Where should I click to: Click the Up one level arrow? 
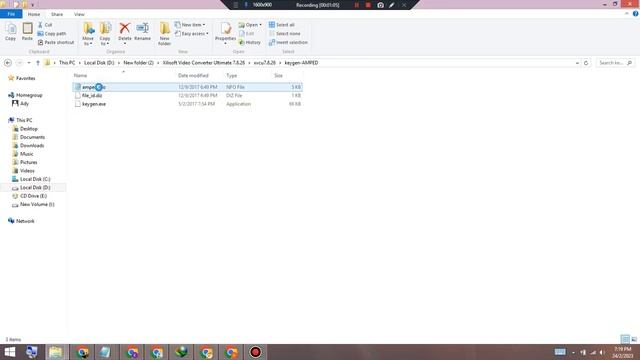coord(38,63)
